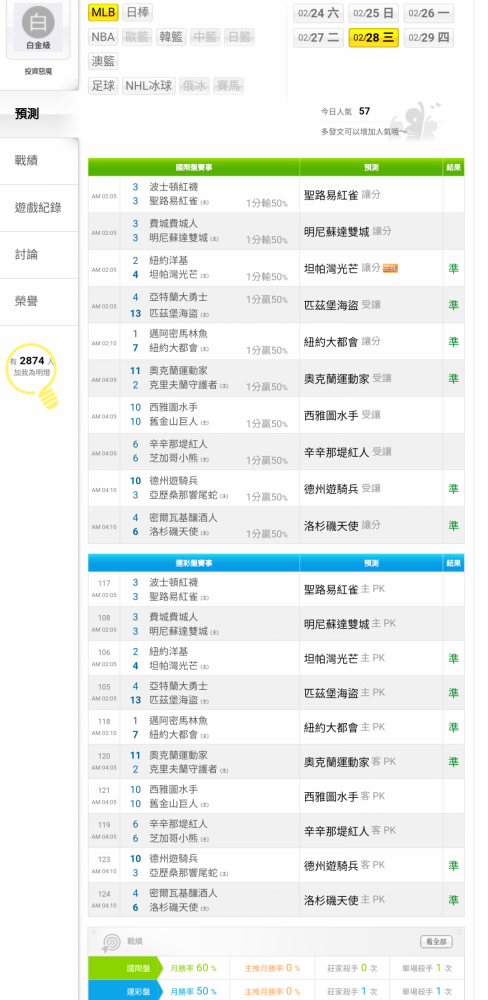Click prediction 辛辛那堤紅人 客 PK in 運彩盤
Screen dimensions: 488x1000
(x=350, y=831)
